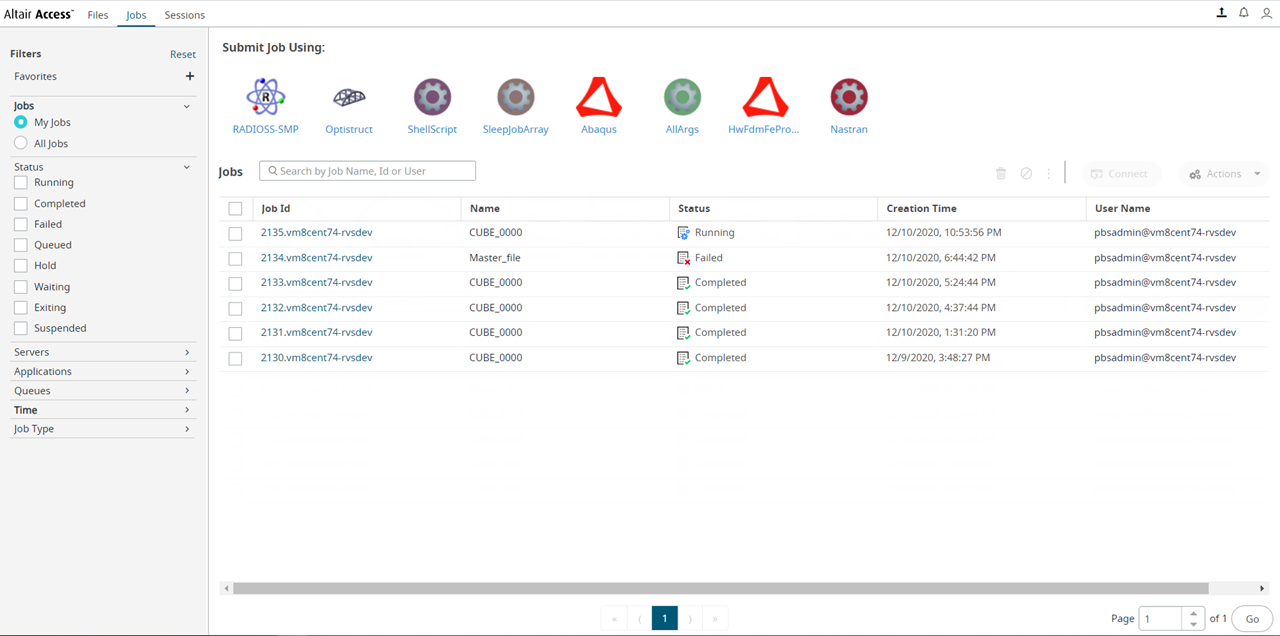Expand the Applications filter section
This screenshot has width=1280, height=636.
(187, 371)
